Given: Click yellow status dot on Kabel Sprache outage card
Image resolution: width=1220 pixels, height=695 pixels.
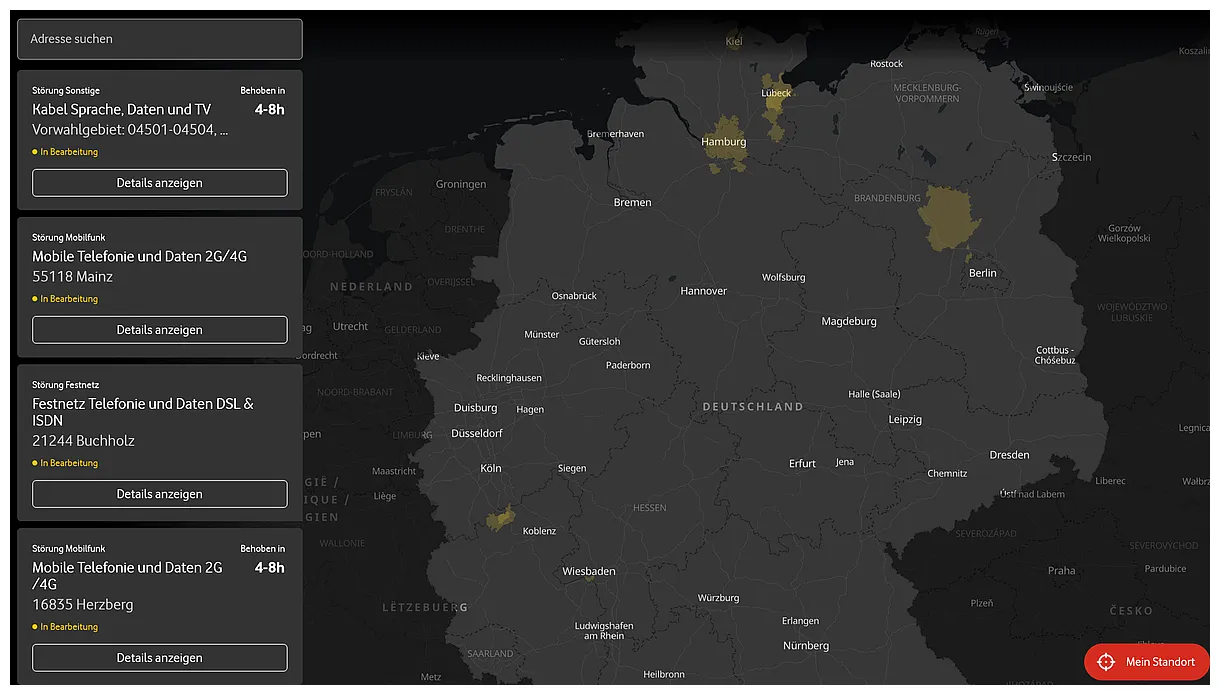Looking at the screenshot, I should point(33,151).
